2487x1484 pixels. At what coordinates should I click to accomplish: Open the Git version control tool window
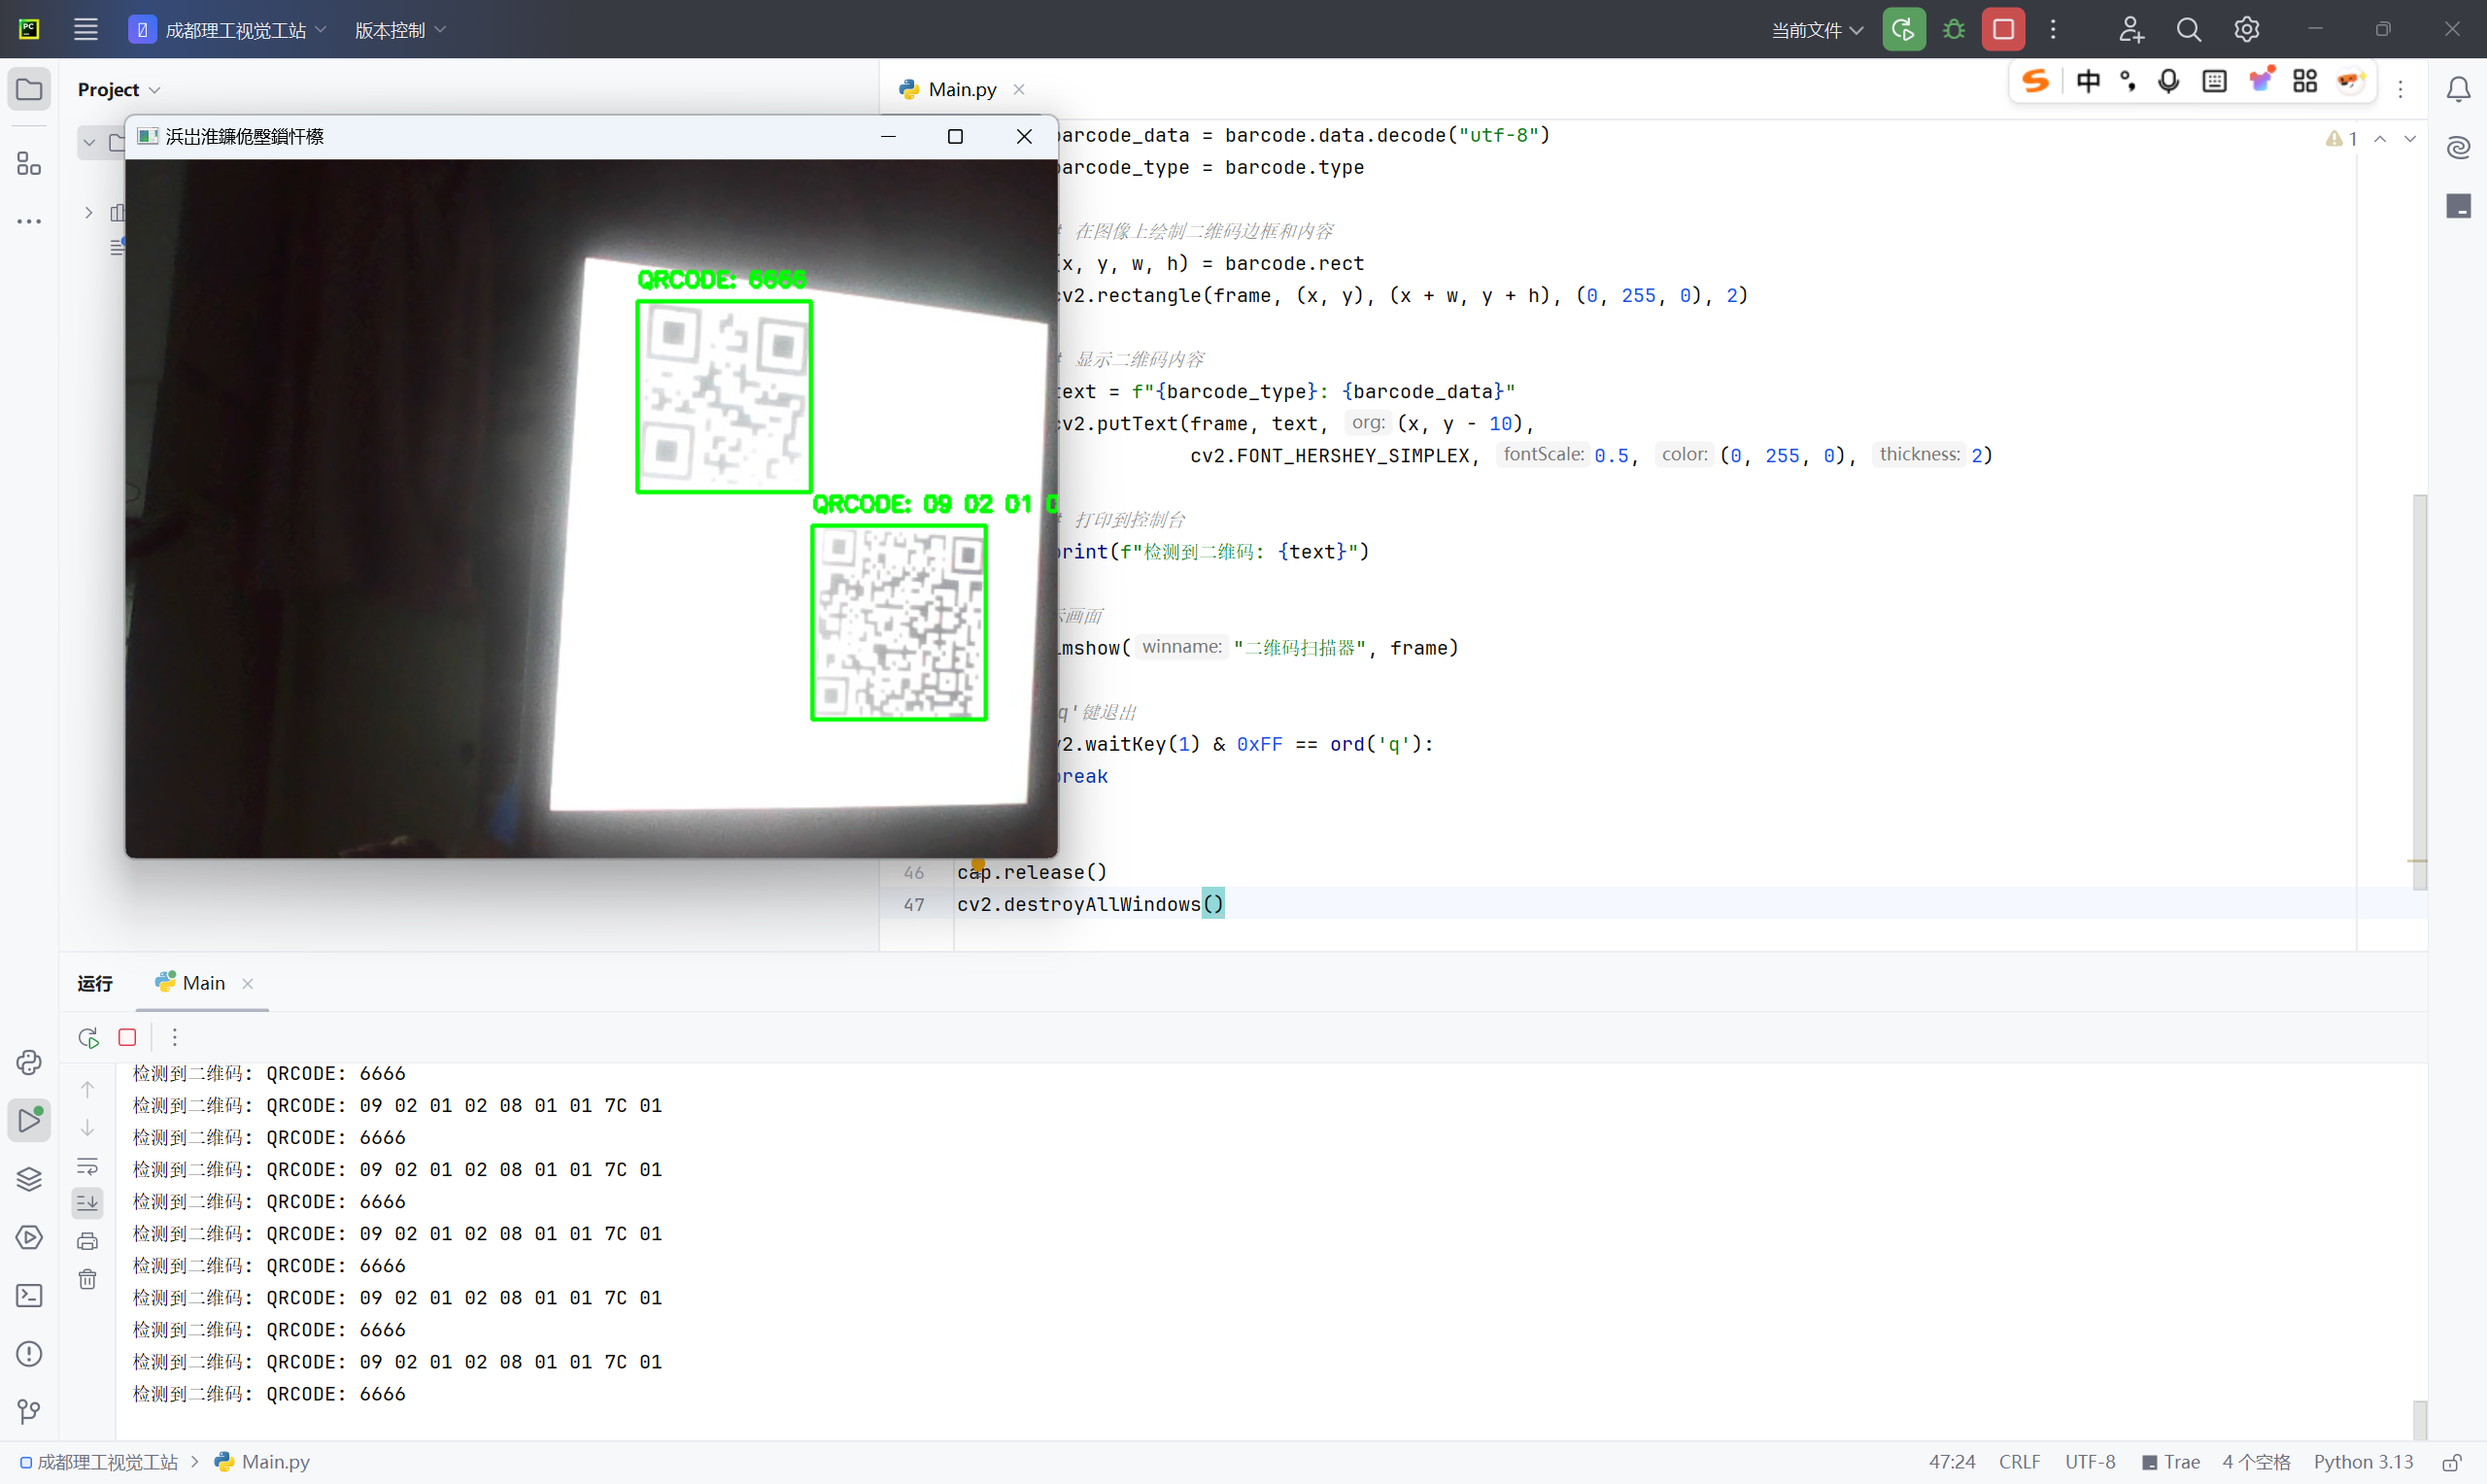pos(29,1411)
